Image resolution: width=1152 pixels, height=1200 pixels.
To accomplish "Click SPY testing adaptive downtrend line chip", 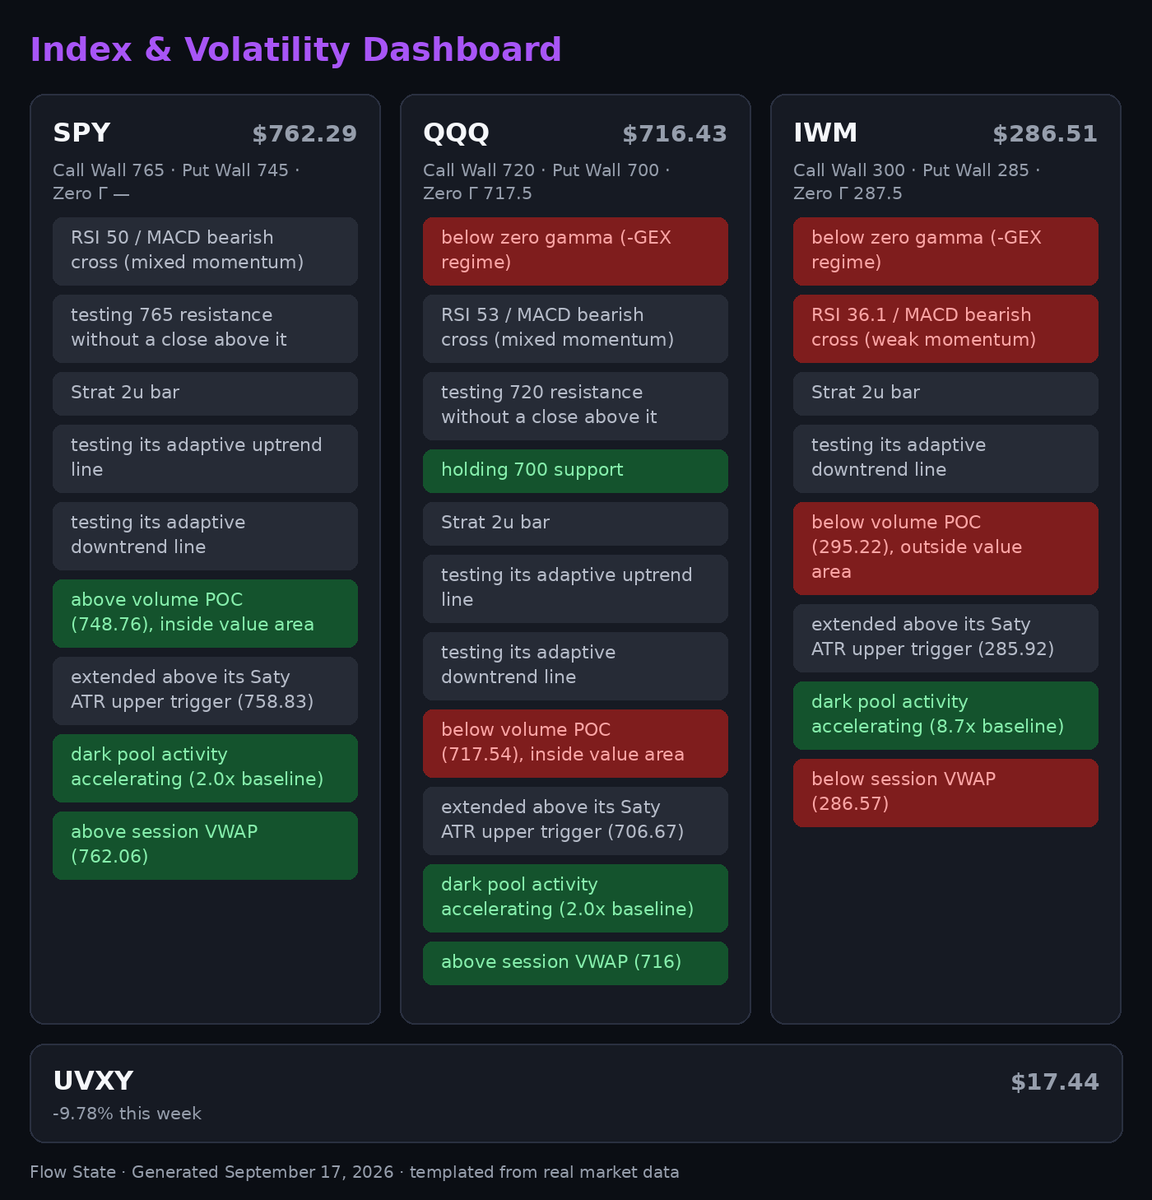I will point(205,535).
